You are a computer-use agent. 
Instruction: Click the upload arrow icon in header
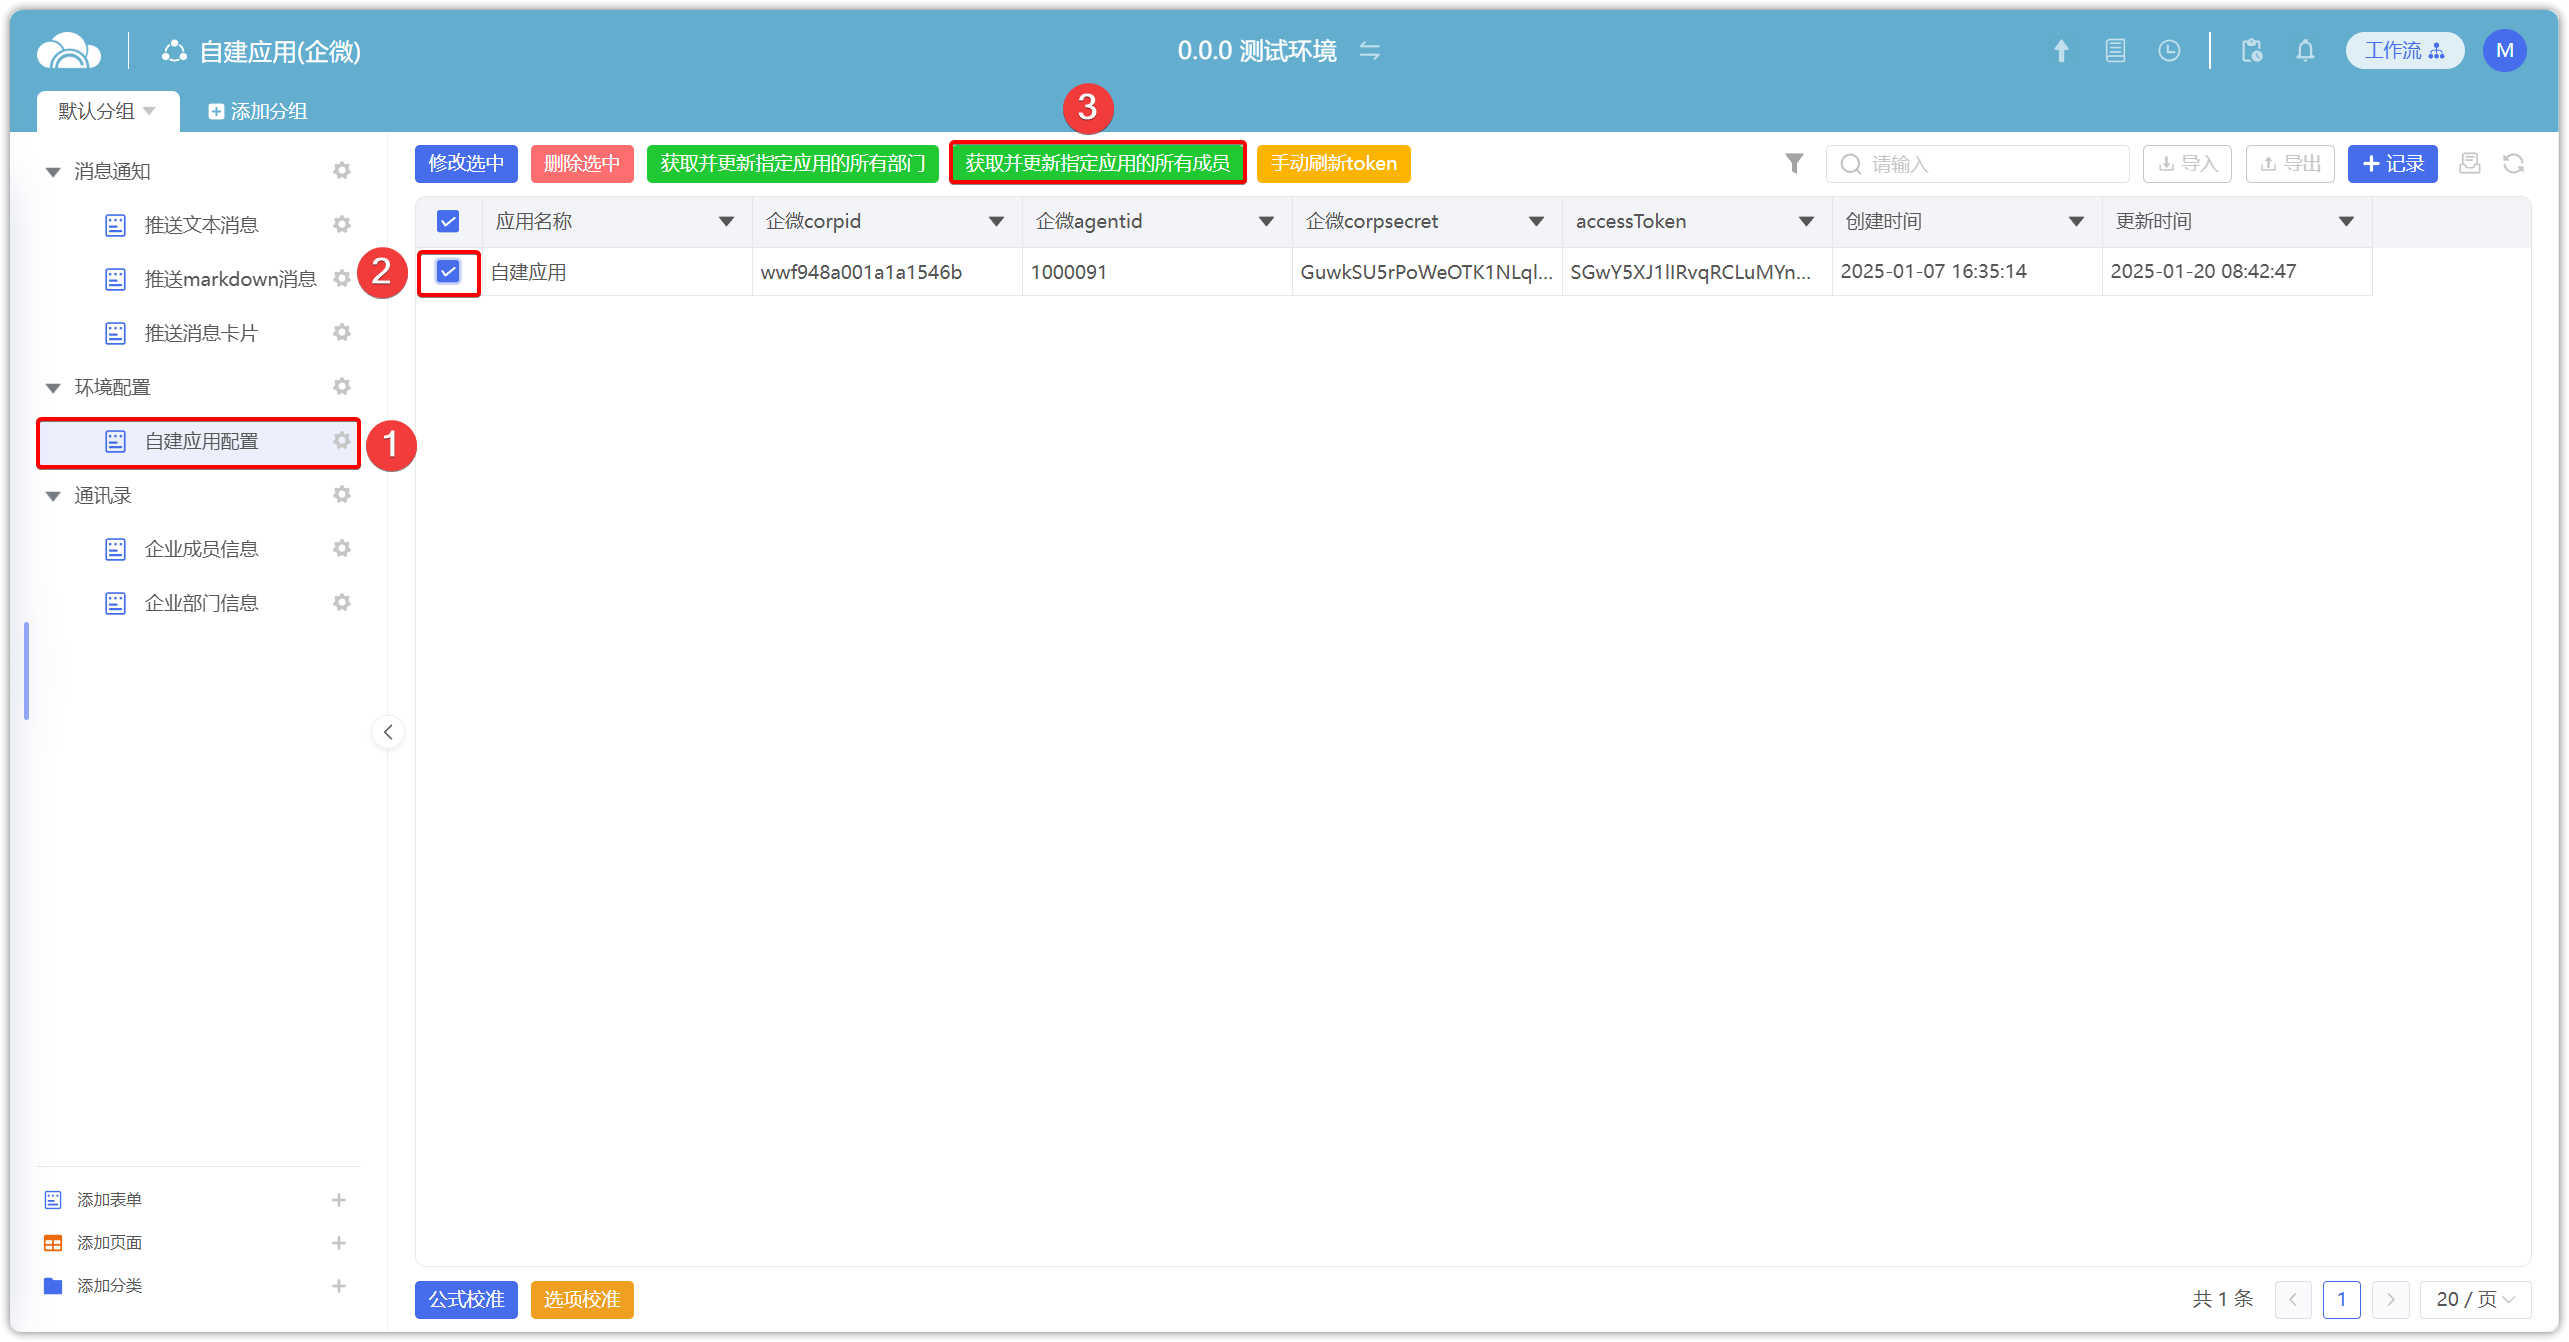coord(2061,51)
